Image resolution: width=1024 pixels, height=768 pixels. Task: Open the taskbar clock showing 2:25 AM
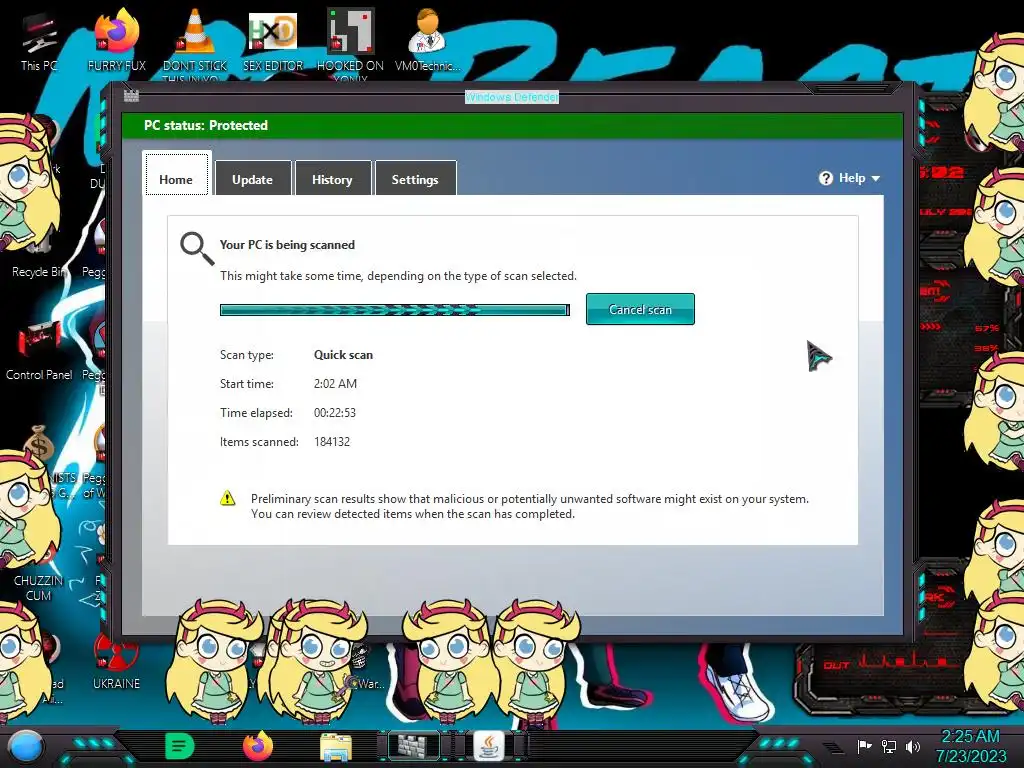971,746
